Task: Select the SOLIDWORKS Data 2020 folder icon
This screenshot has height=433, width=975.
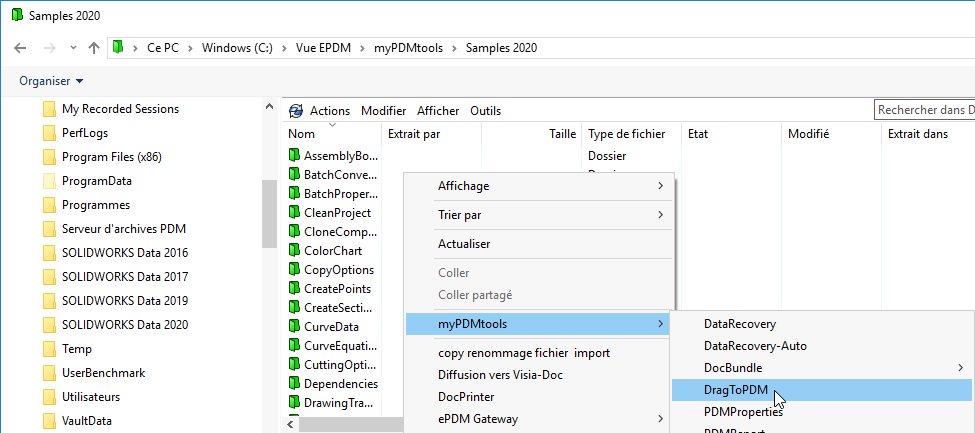Action: coord(49,325)
